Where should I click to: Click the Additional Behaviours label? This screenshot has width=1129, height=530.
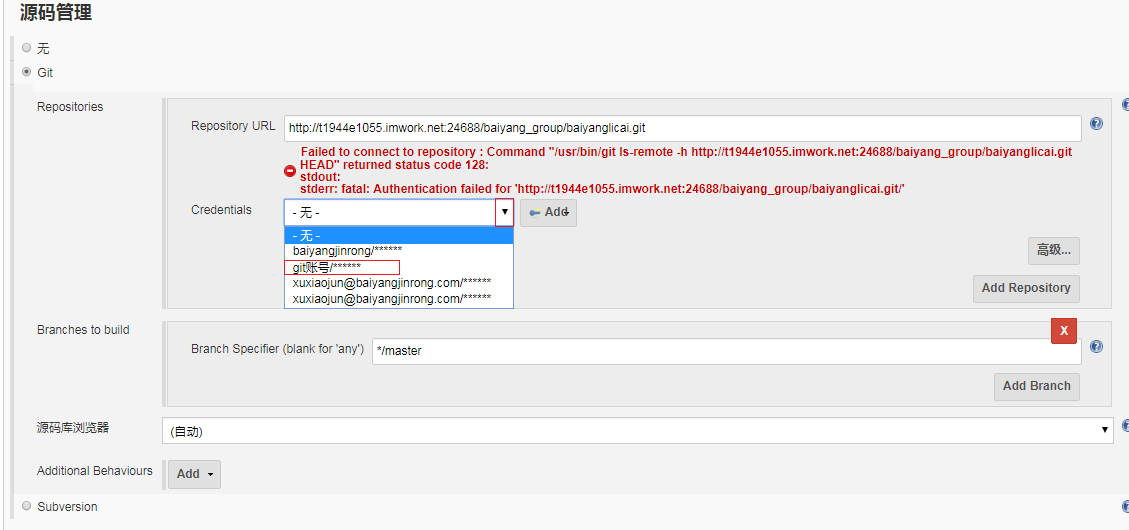pyautogui.click(x=94, y=471)
